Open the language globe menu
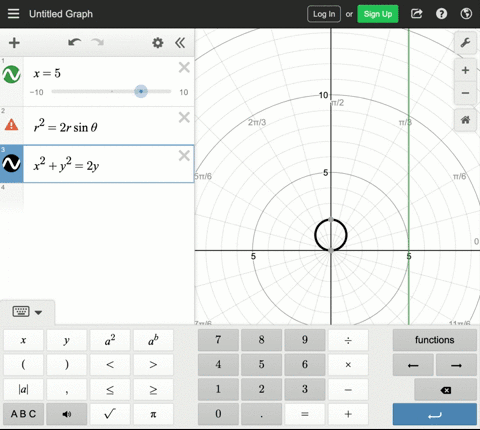480x430 pixels. 466,14
